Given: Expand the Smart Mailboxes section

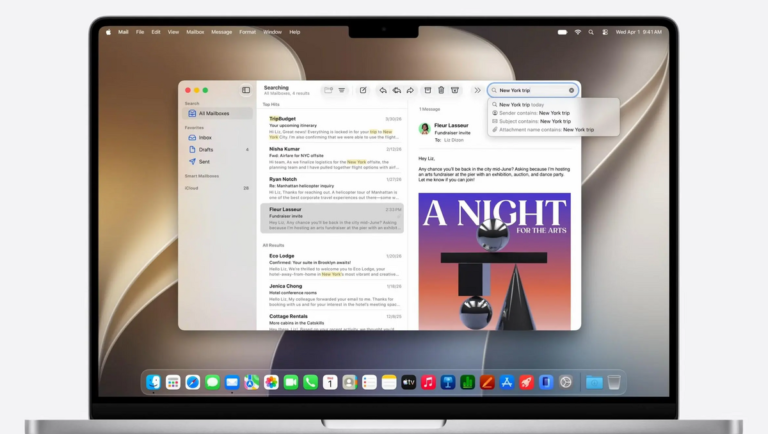Looking at the screenshot, I should 202,176.
